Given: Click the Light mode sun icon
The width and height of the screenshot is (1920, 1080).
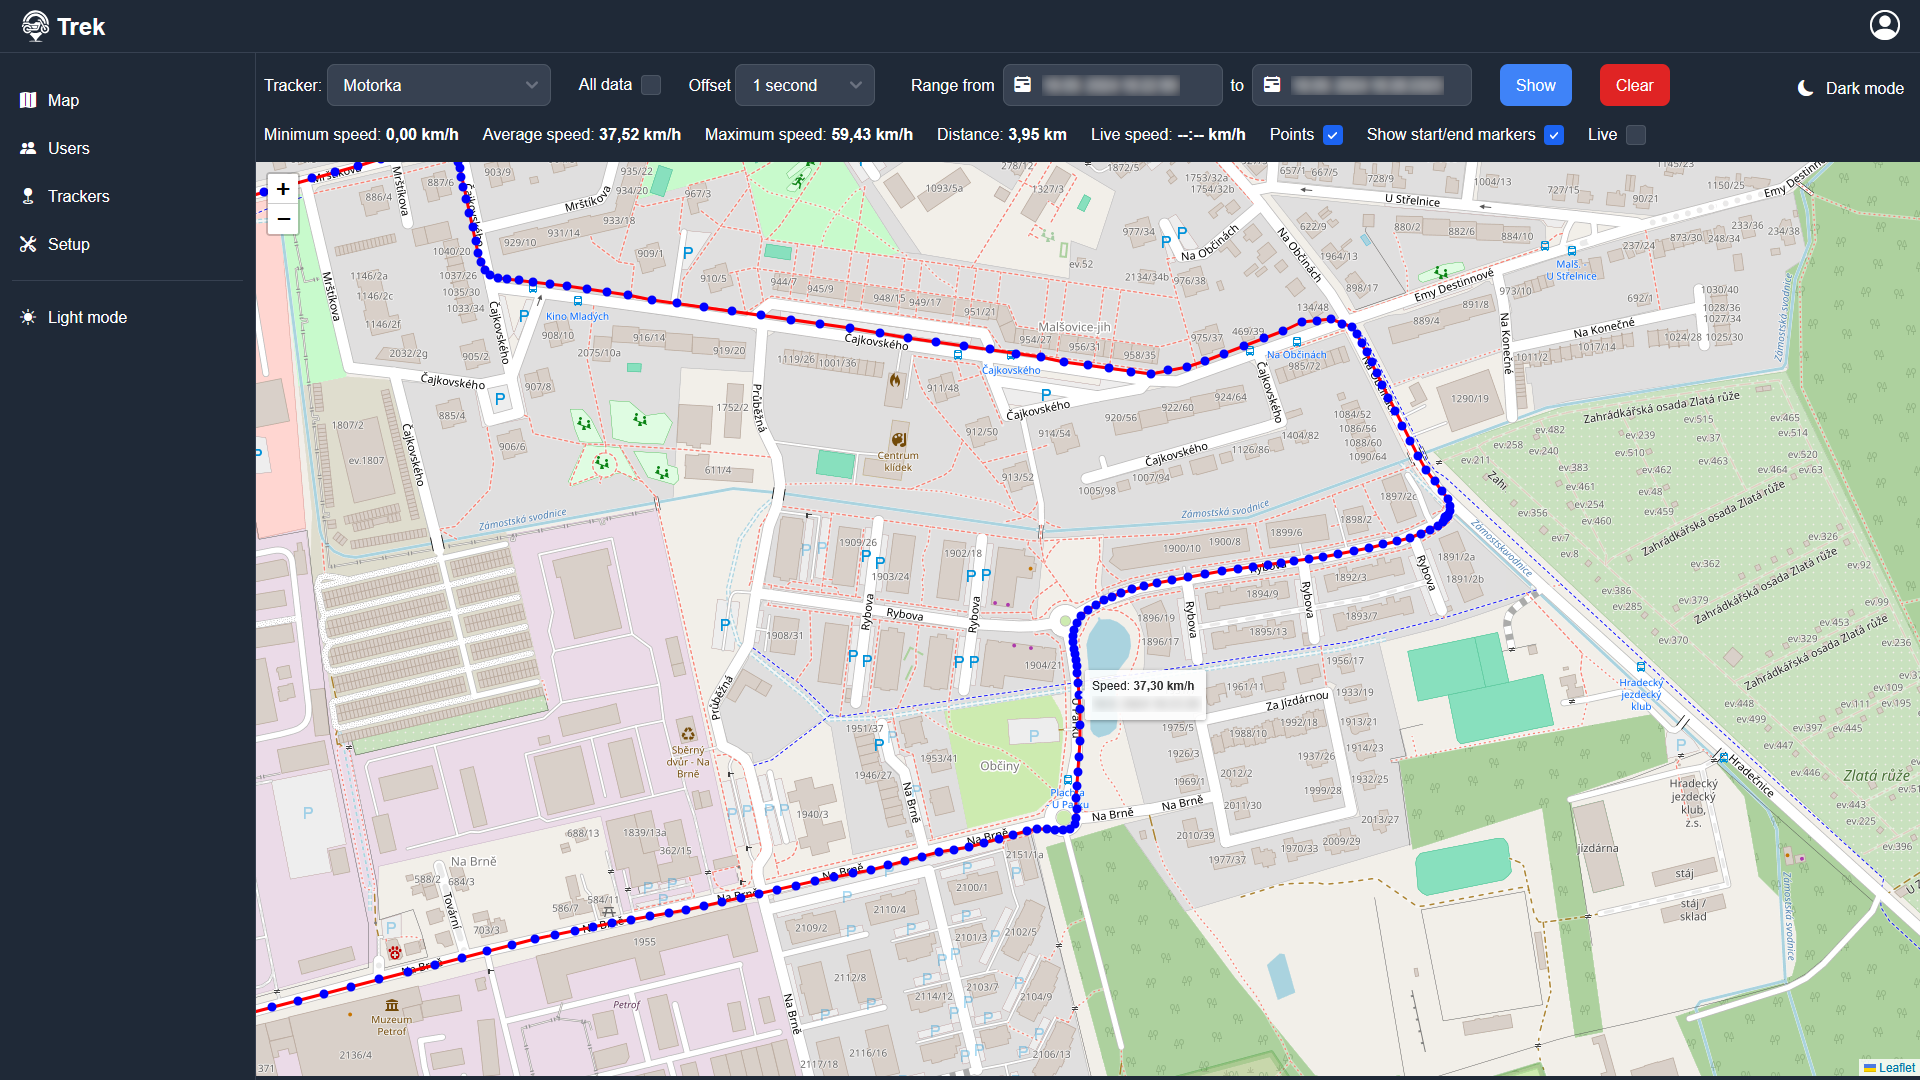Looking at the screenshot, I should (x=28, y=317).
